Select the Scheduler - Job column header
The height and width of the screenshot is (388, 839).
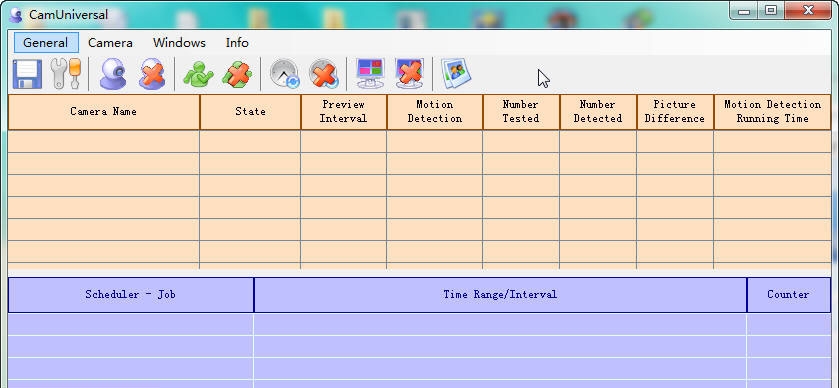(x=131, y=295)
